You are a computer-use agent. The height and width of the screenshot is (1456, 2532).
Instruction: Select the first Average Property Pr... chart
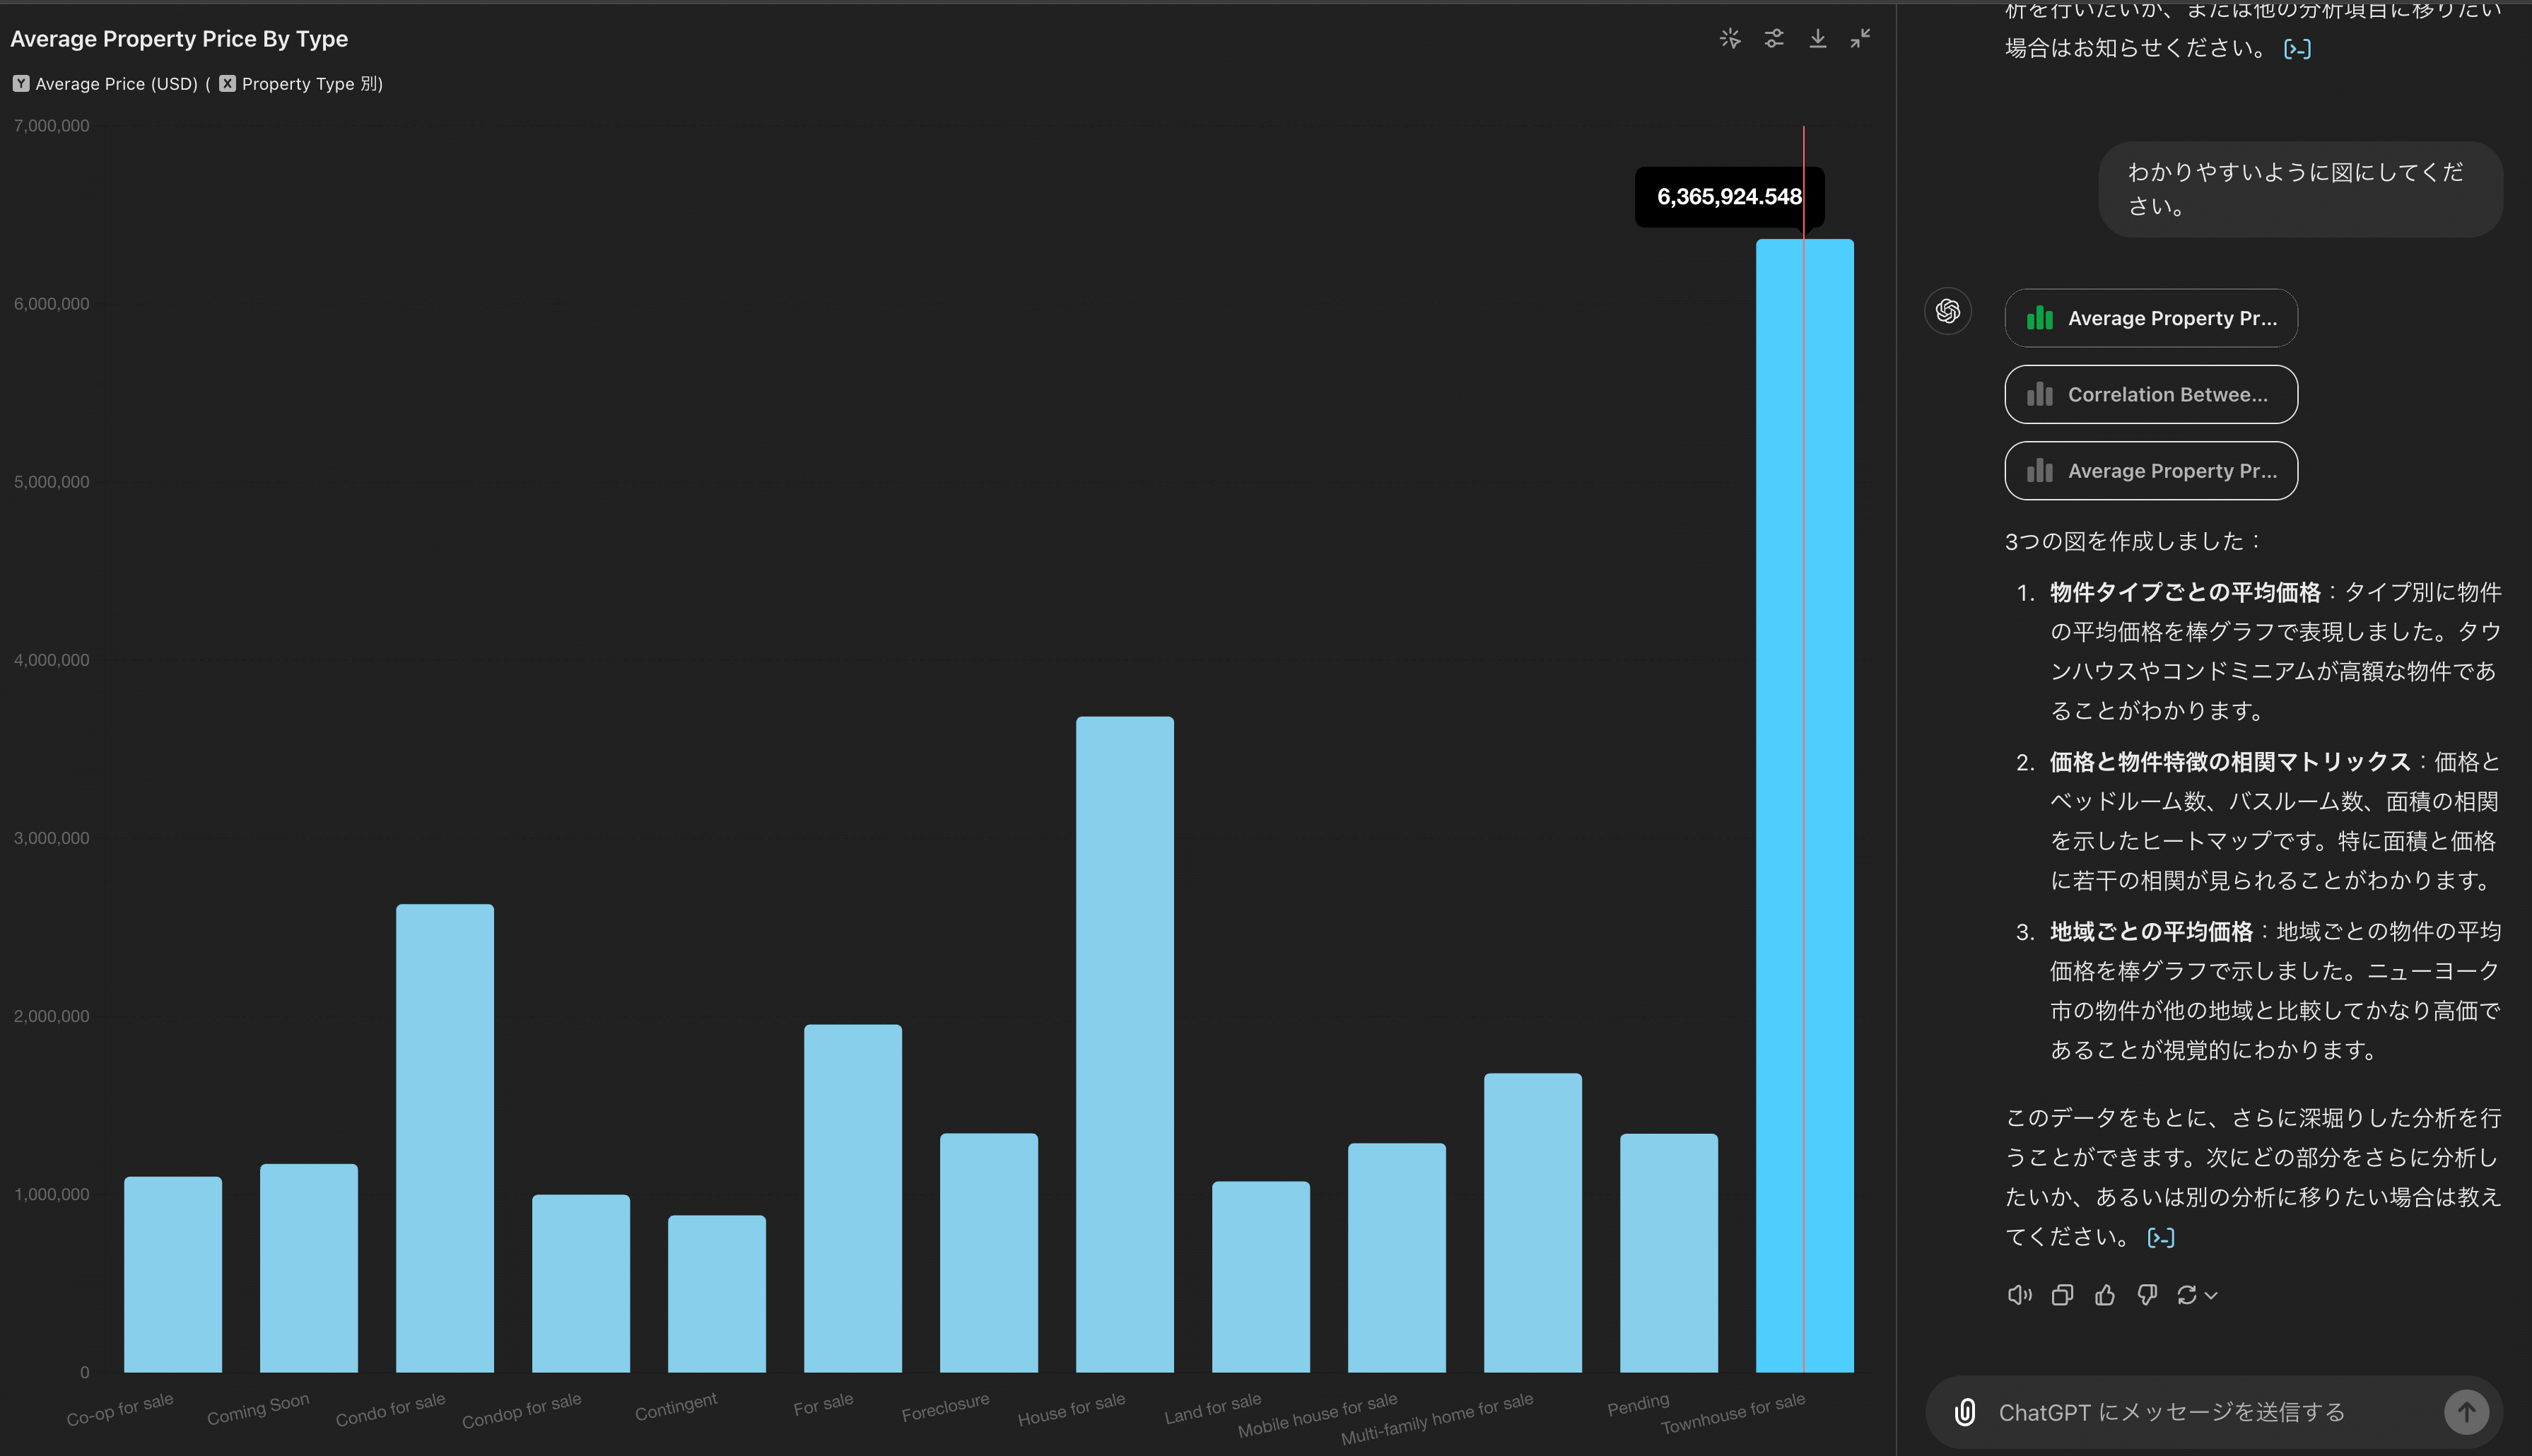coord(2151,318)
